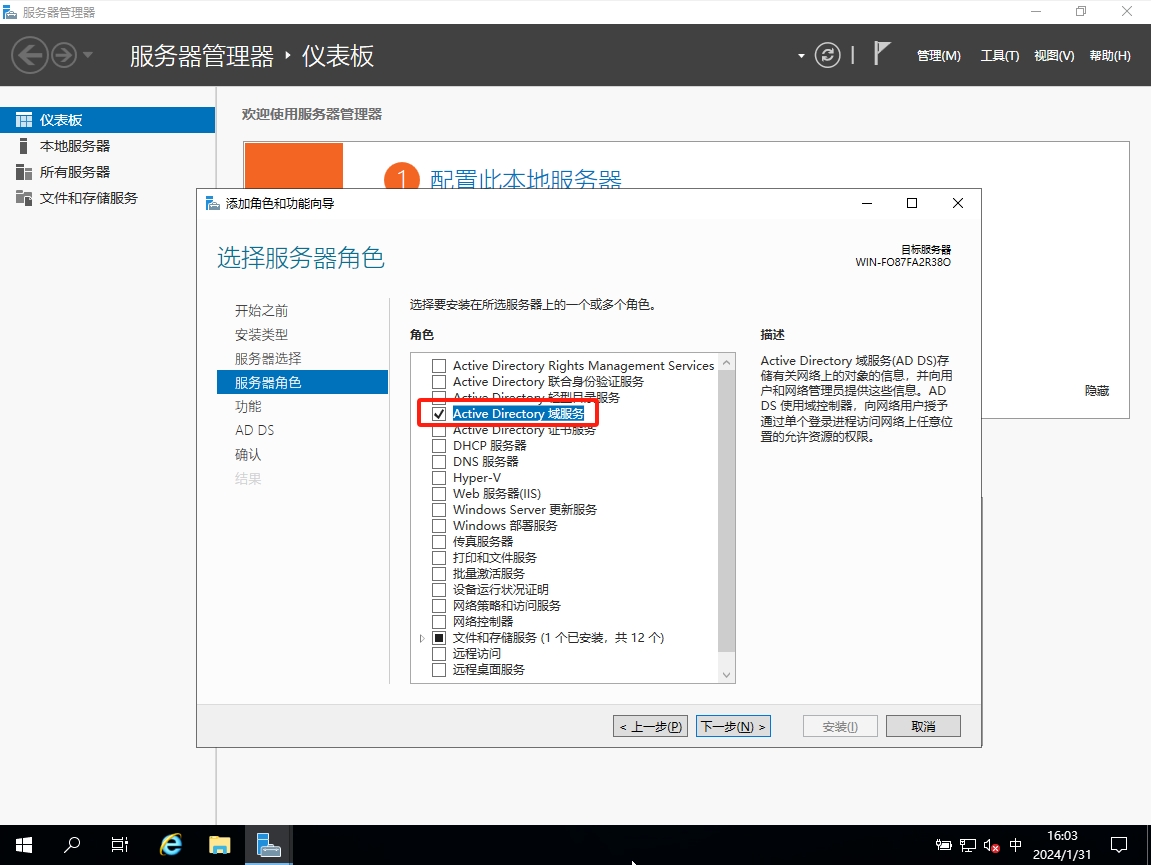
Task: Click the 下一步(N) button
Action: pos(733,727)
